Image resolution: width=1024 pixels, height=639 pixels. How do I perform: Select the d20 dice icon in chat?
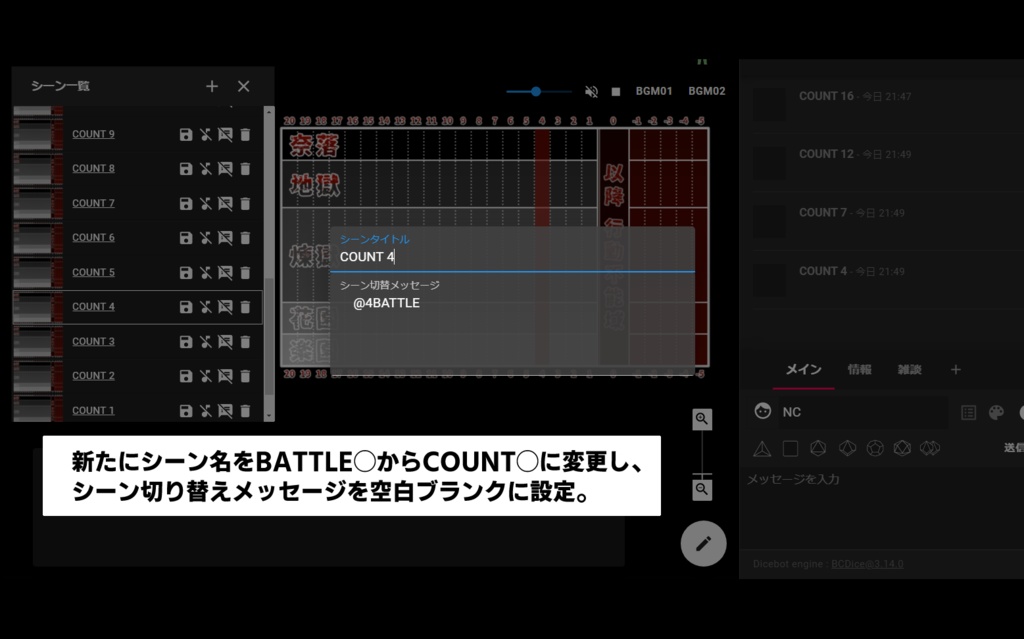pyautogui.click(x=901, y=448)
